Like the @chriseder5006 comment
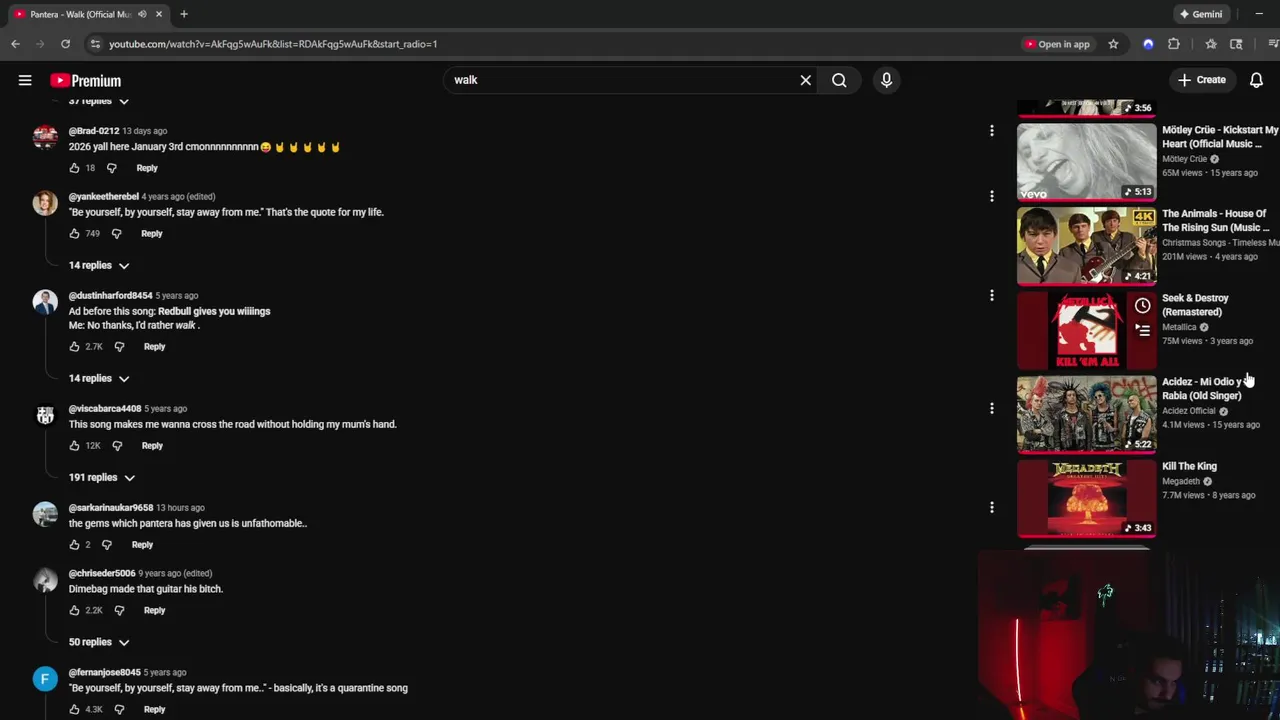 [74, 610]
